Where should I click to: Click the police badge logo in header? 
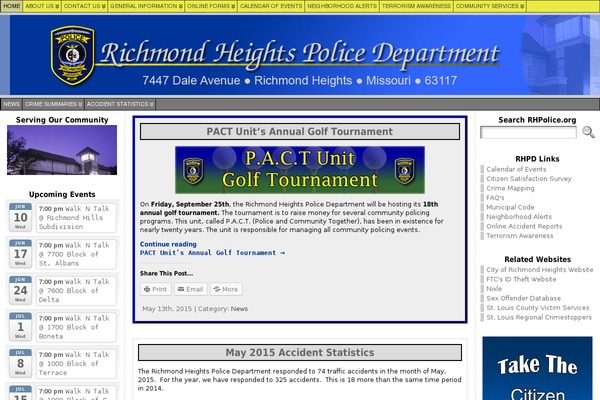[72, 55]
